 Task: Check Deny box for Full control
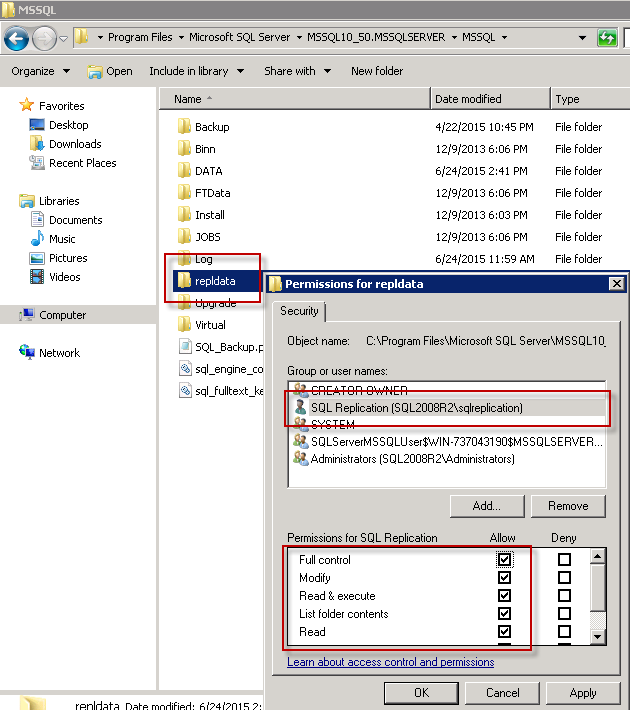click(564, 559)
